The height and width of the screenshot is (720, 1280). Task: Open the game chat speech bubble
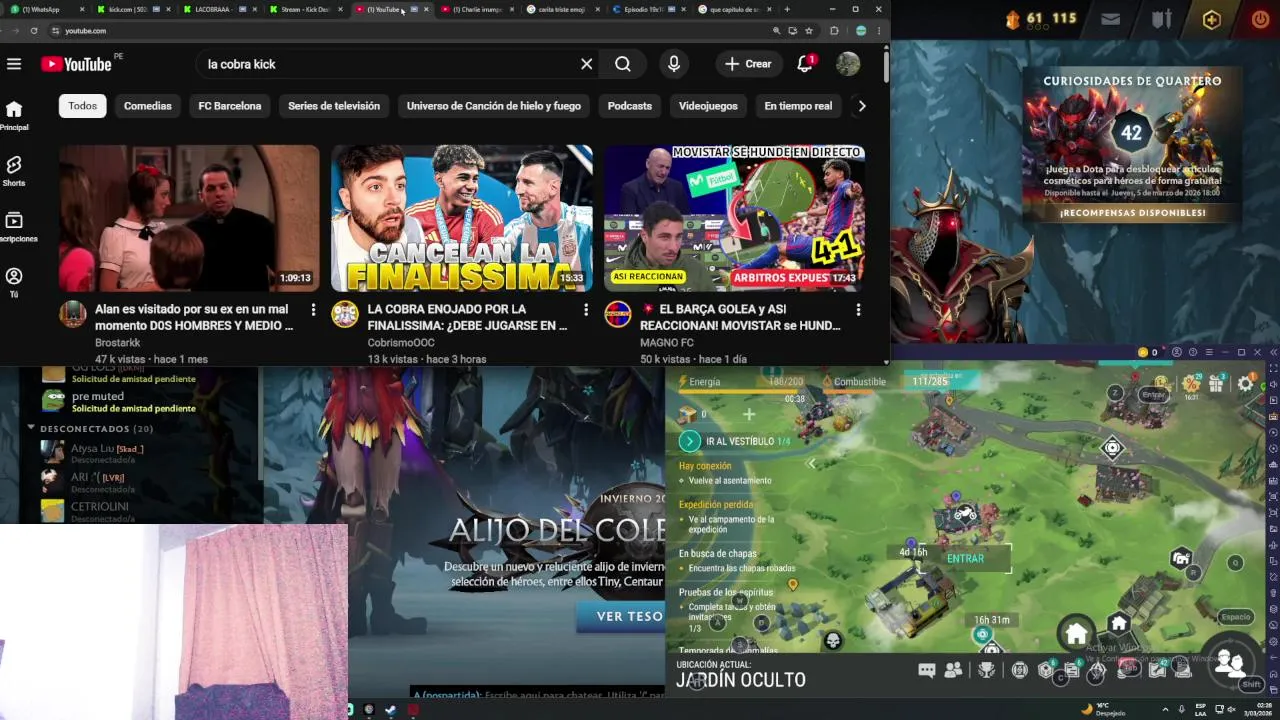(x=927, y=671)
